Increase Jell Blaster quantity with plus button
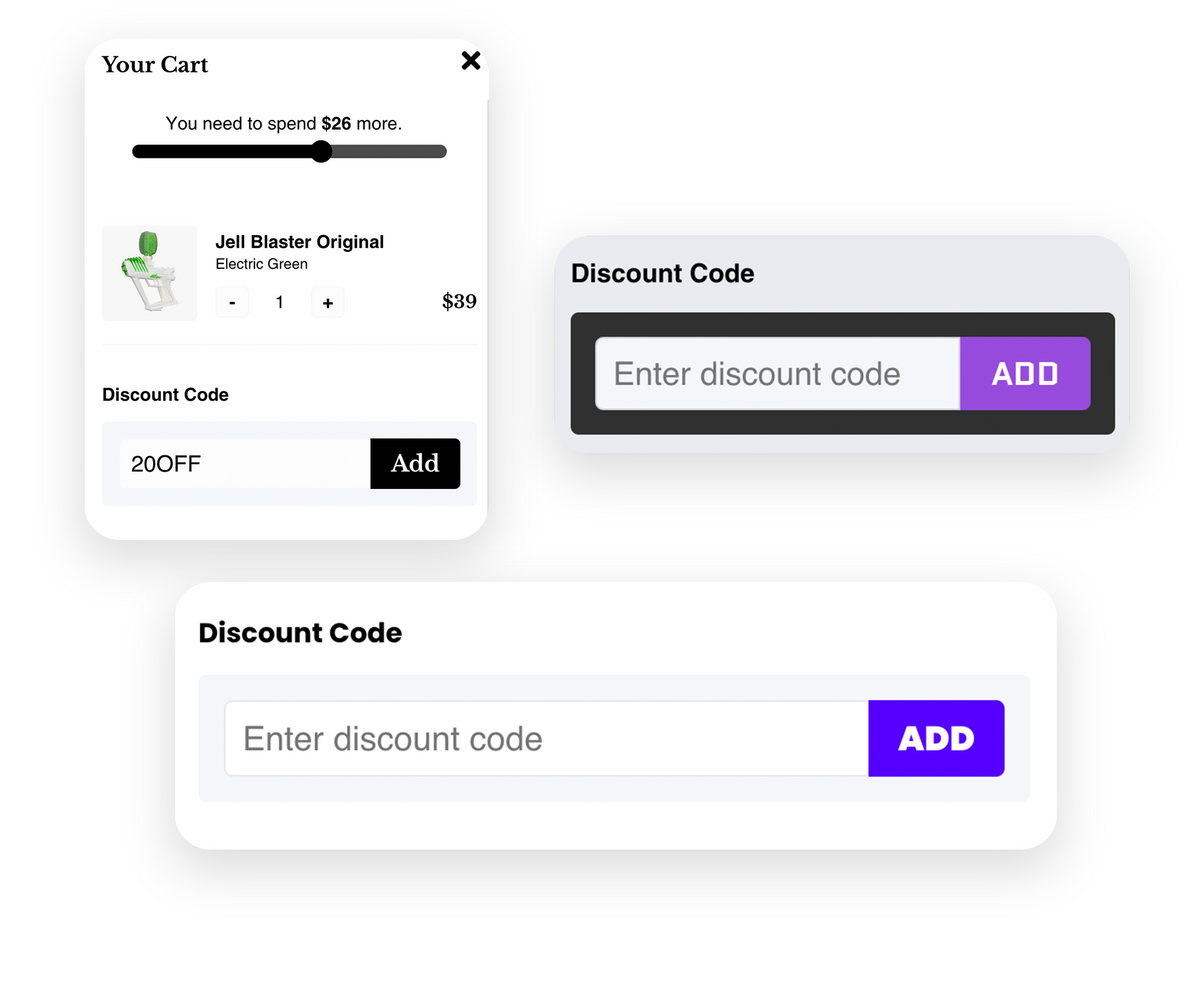1200x987 pixels. 327,302
